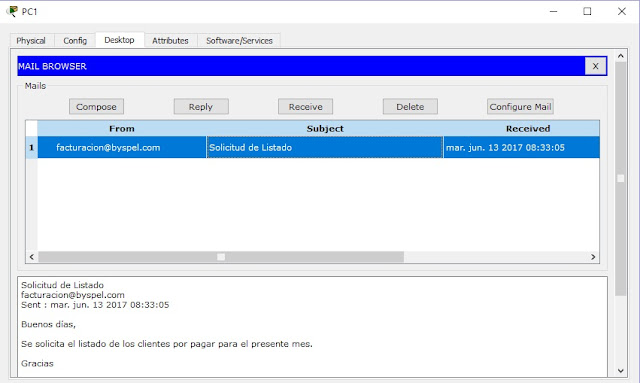
Task: Click the mail list horizontal scrollbar thumb
Action: click(221, 257)
